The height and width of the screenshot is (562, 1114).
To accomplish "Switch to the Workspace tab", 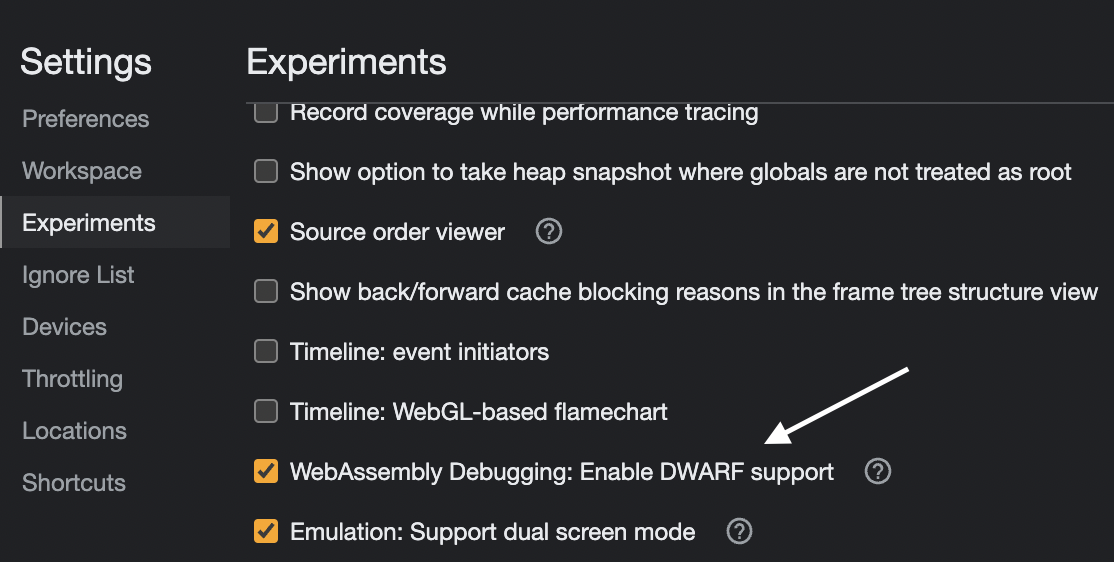I will [82, 171].
